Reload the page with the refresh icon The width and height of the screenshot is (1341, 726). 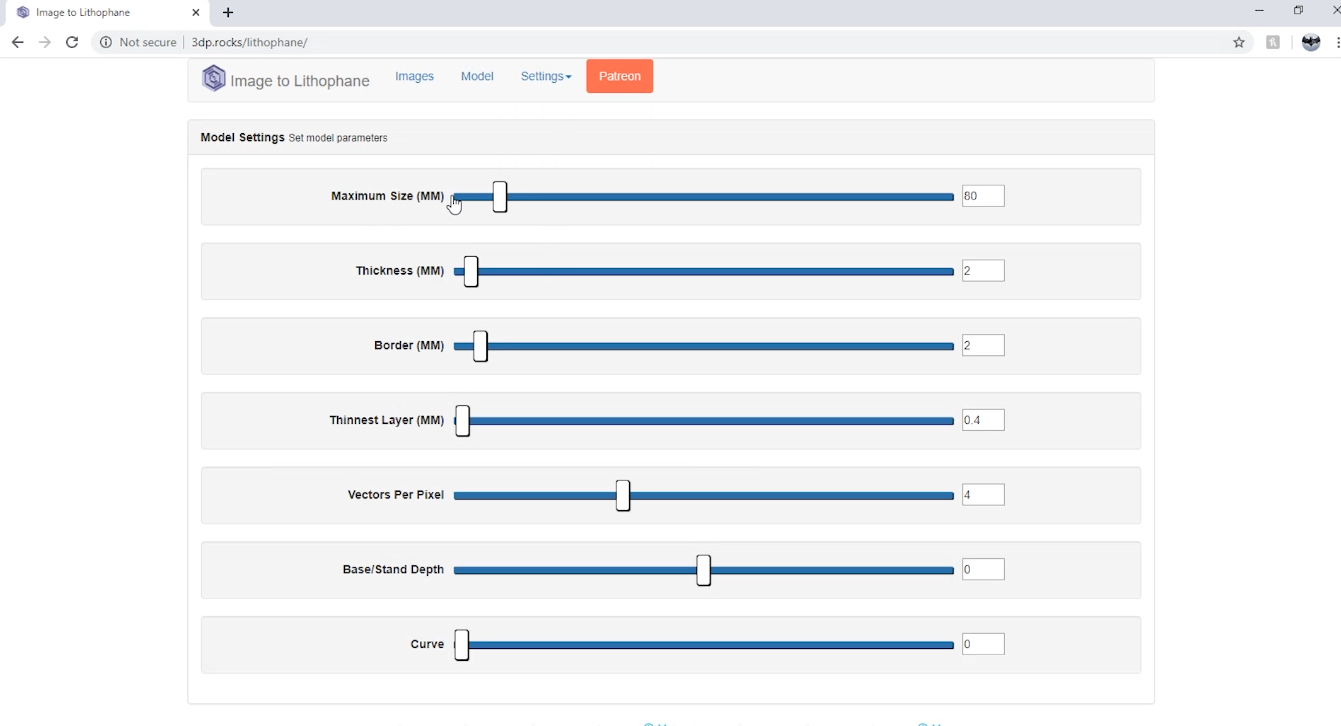[72, 42]
